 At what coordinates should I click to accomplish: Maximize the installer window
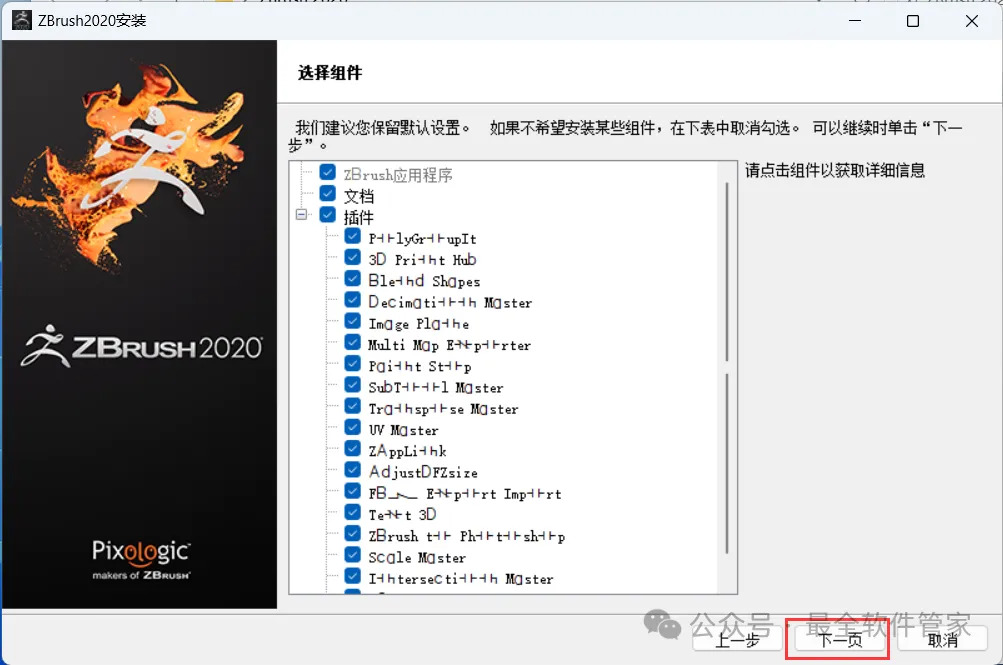coord(913,20)
